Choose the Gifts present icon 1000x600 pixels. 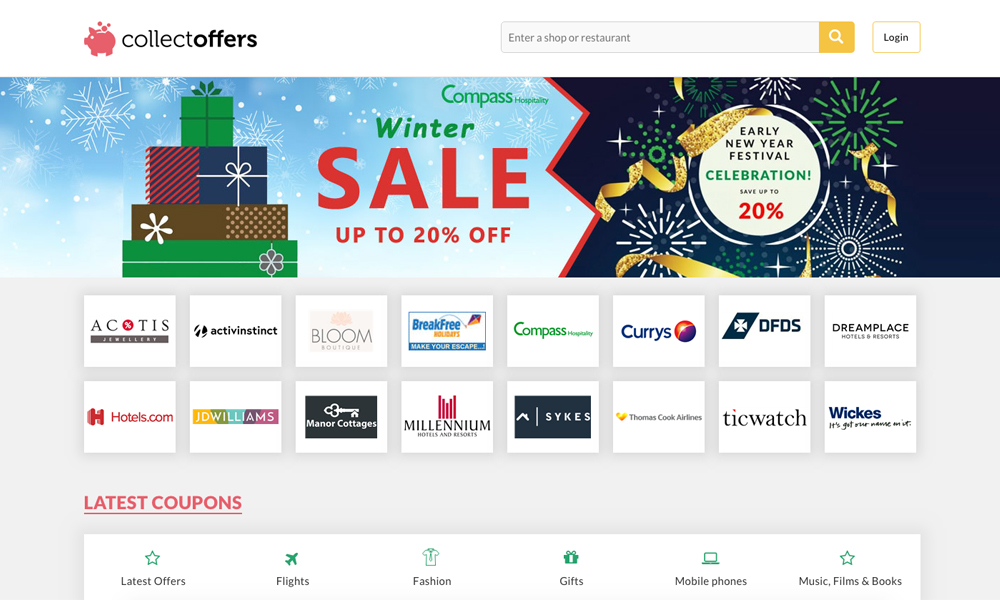click(x=571, y=557)
